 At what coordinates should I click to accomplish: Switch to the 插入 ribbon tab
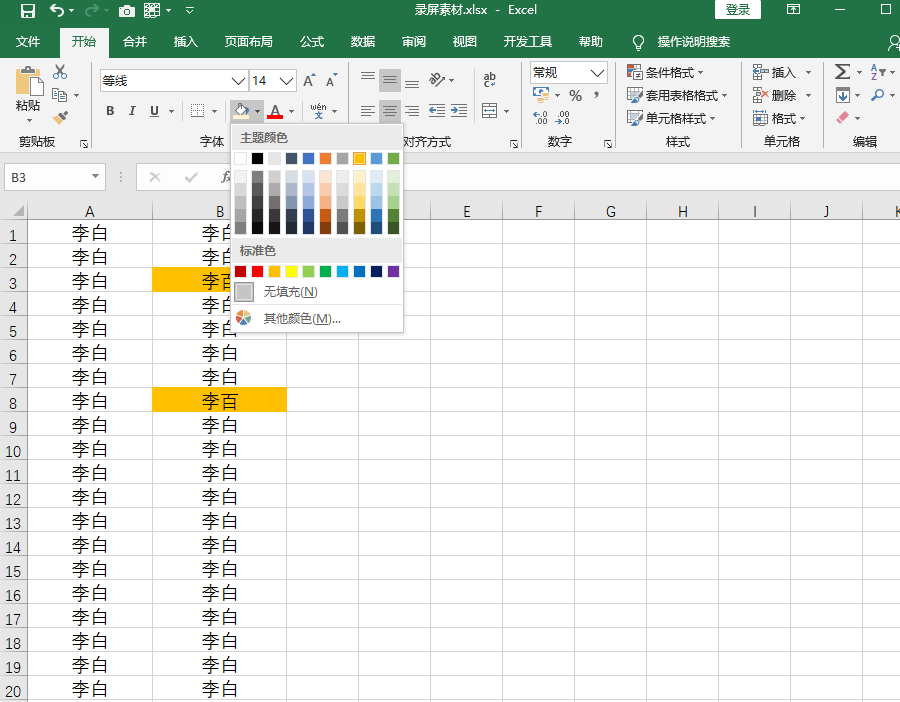click(185, 42)
